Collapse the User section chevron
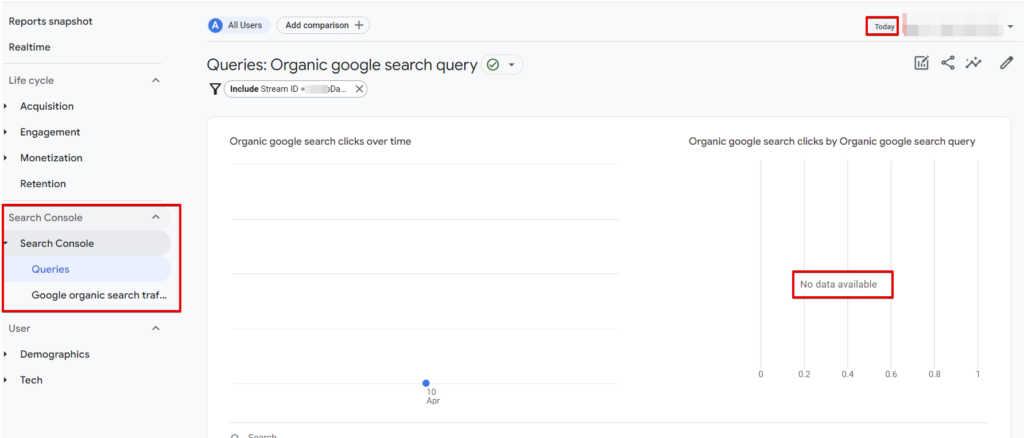Image resolution: width=1024 pixels, height=438 pixels. coord(155,328)
